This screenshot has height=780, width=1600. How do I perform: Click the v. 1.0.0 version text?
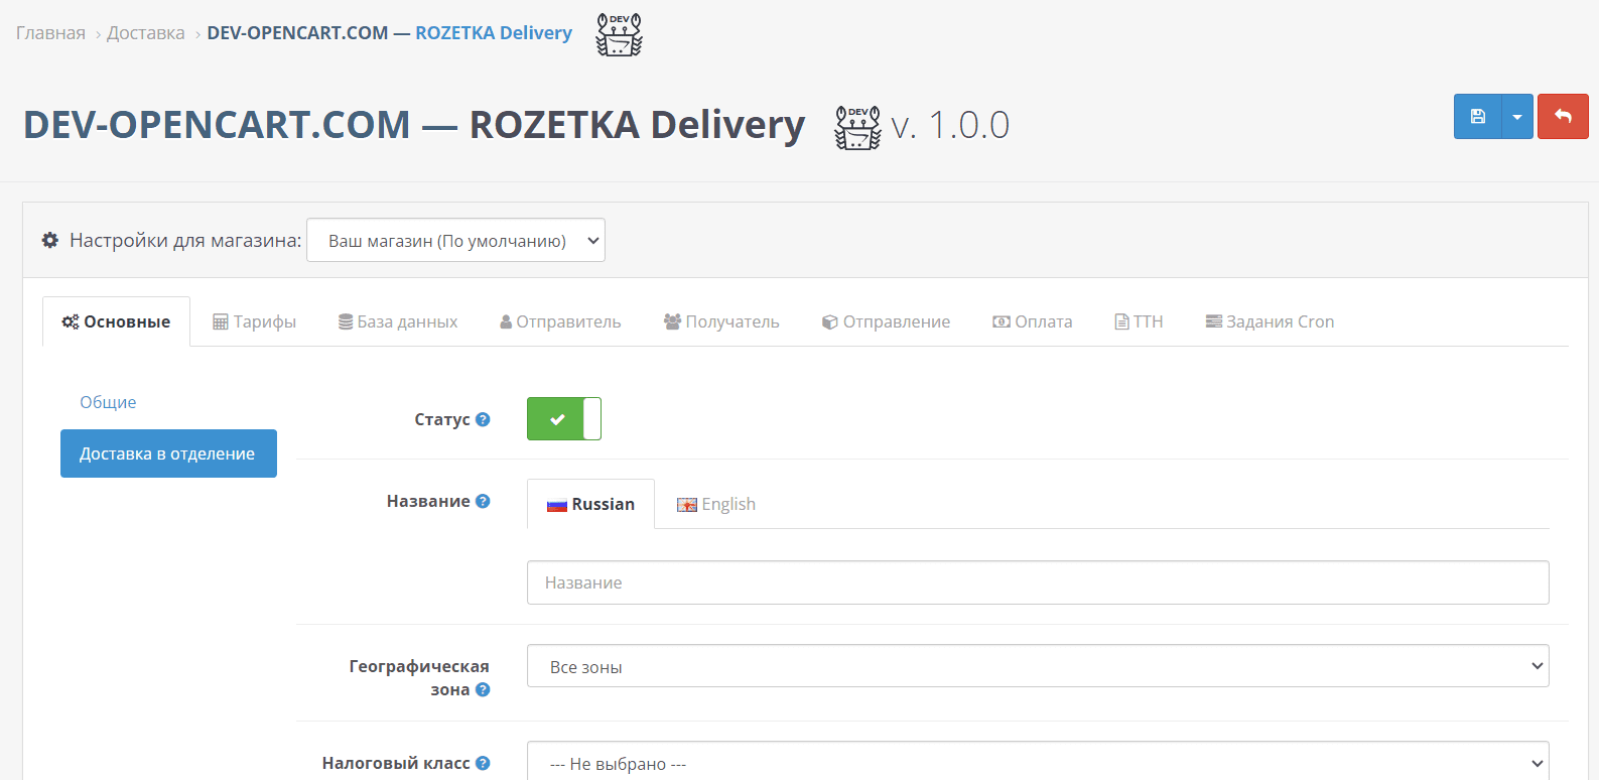[950, 126]
